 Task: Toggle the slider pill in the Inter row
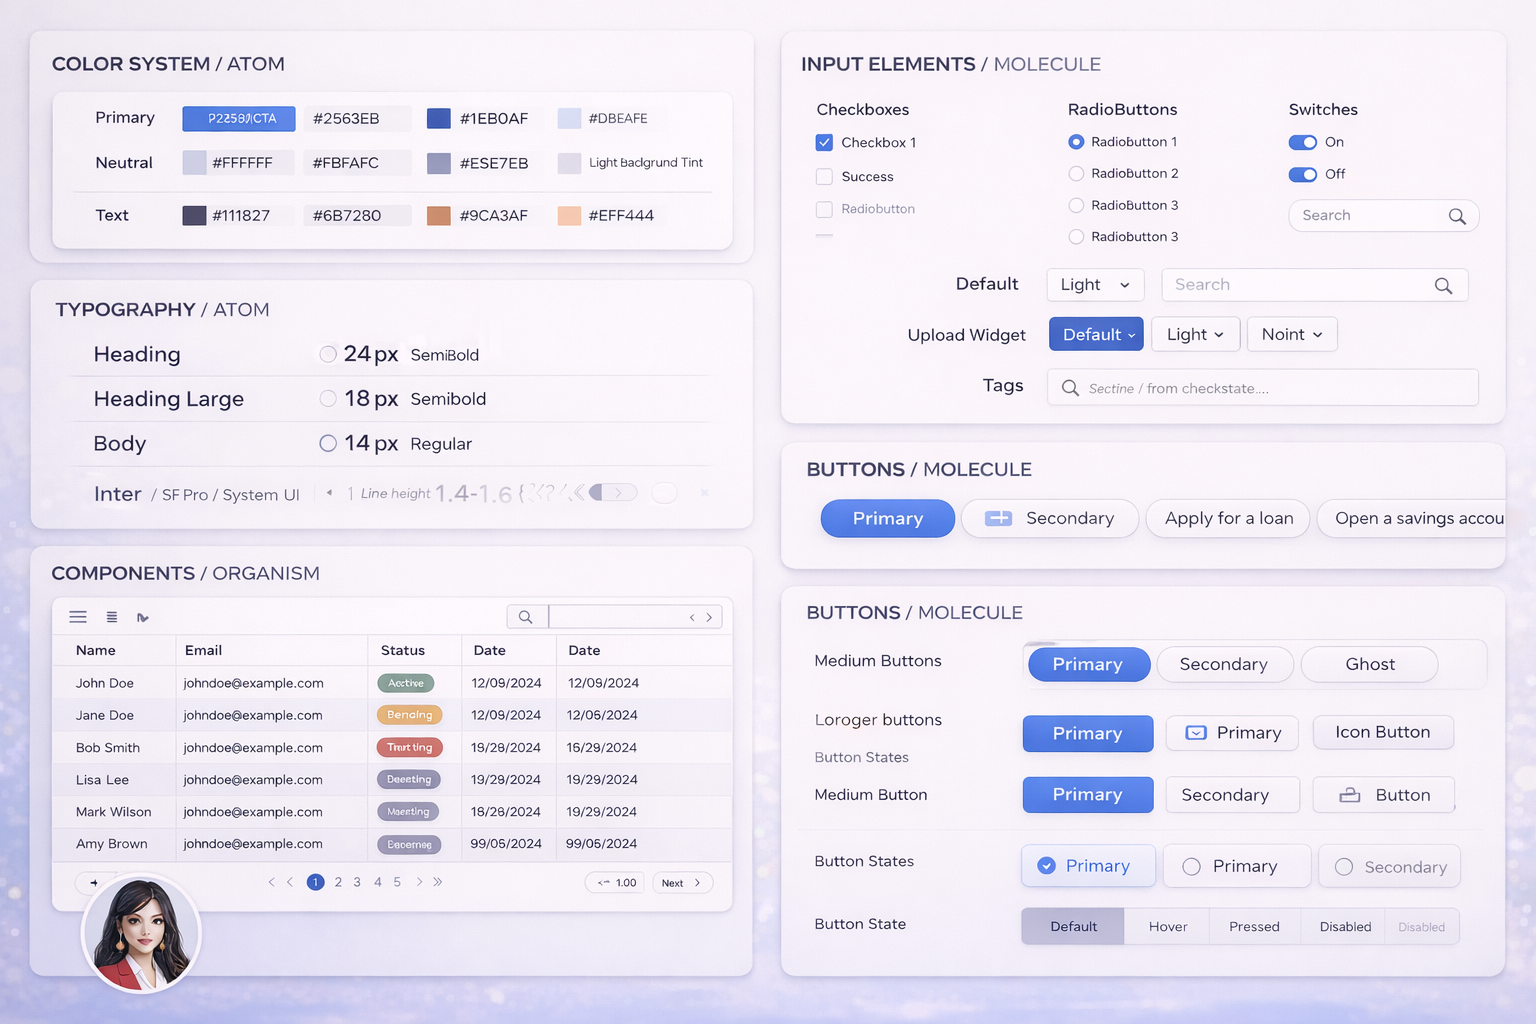point(613,492)
